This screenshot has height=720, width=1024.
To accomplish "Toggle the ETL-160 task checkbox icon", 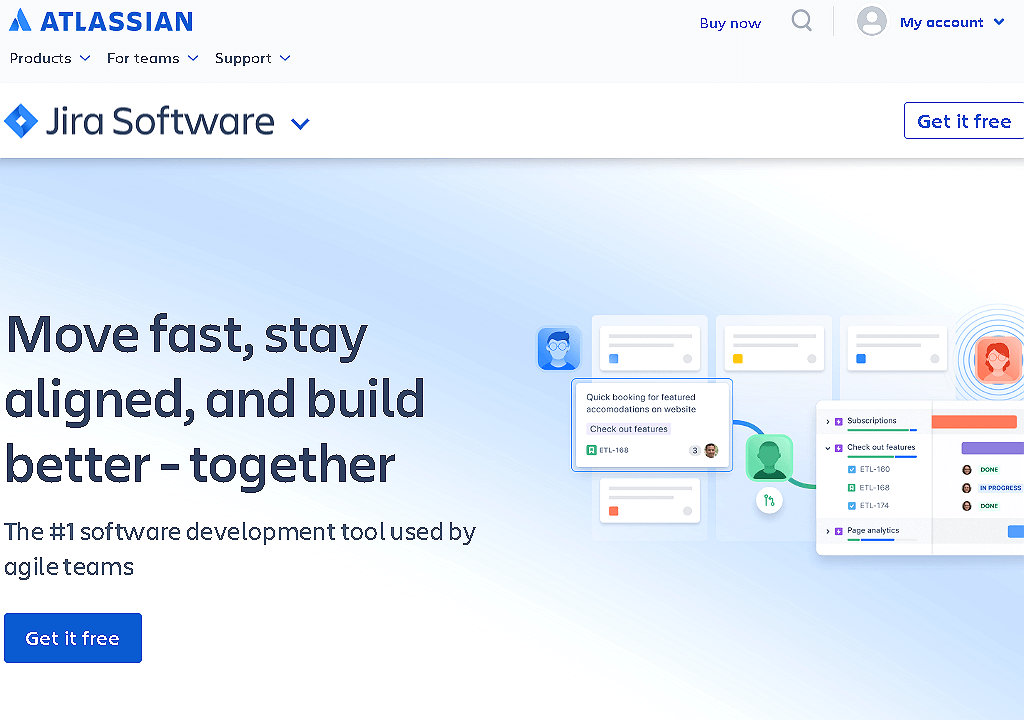I will (x=852, y=470).
